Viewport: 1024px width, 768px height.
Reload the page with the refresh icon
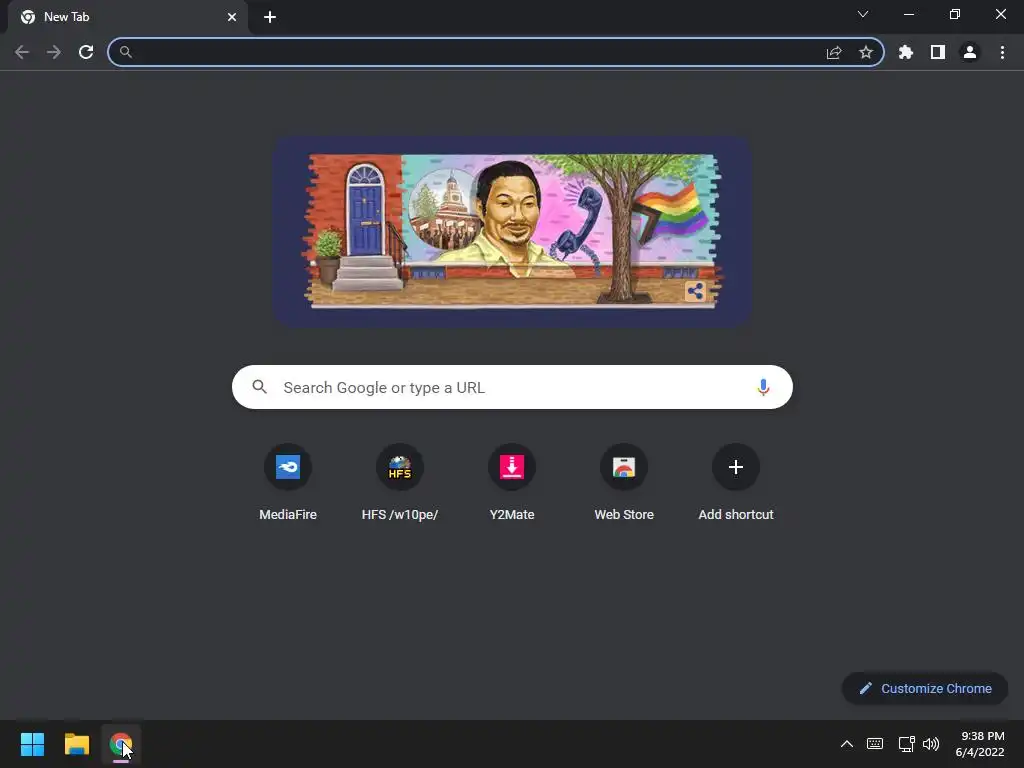(x=86, y=52)
